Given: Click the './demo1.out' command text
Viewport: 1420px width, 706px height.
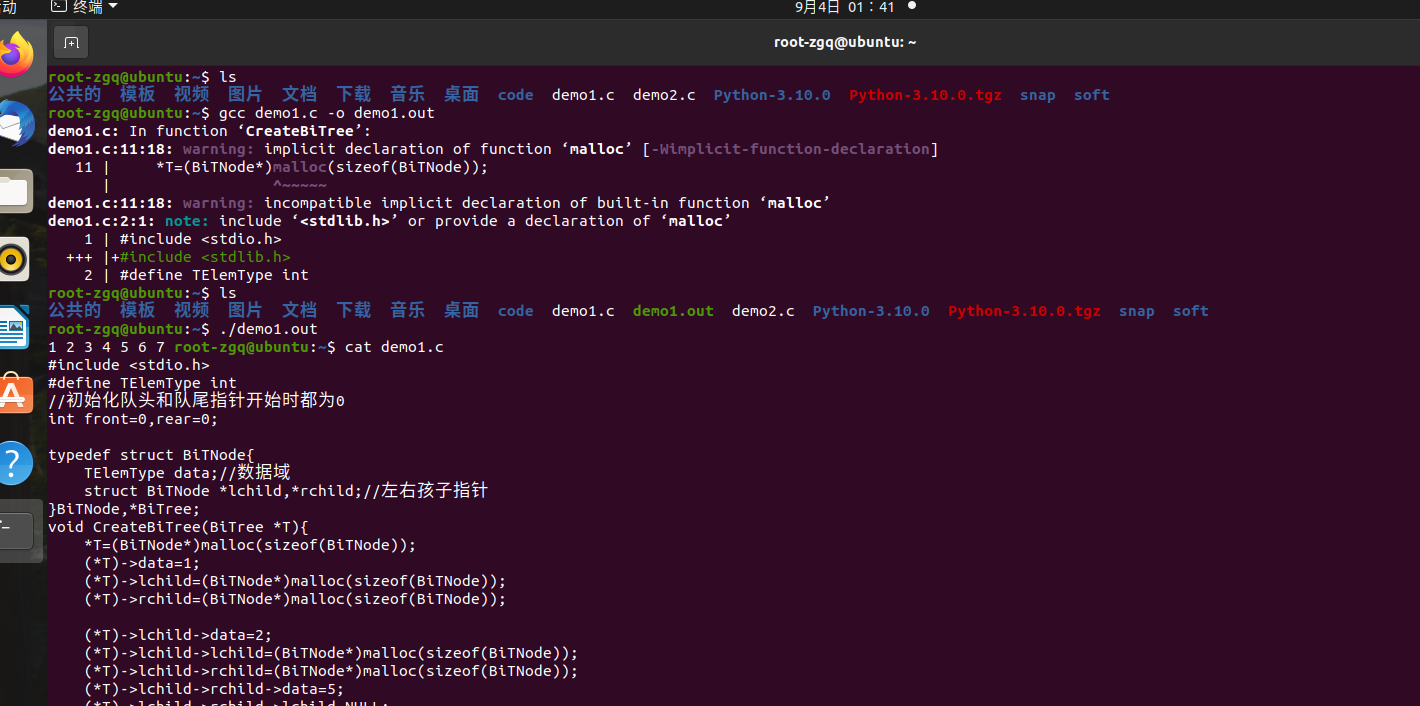Looking at the screenshot, I should 268,329.
